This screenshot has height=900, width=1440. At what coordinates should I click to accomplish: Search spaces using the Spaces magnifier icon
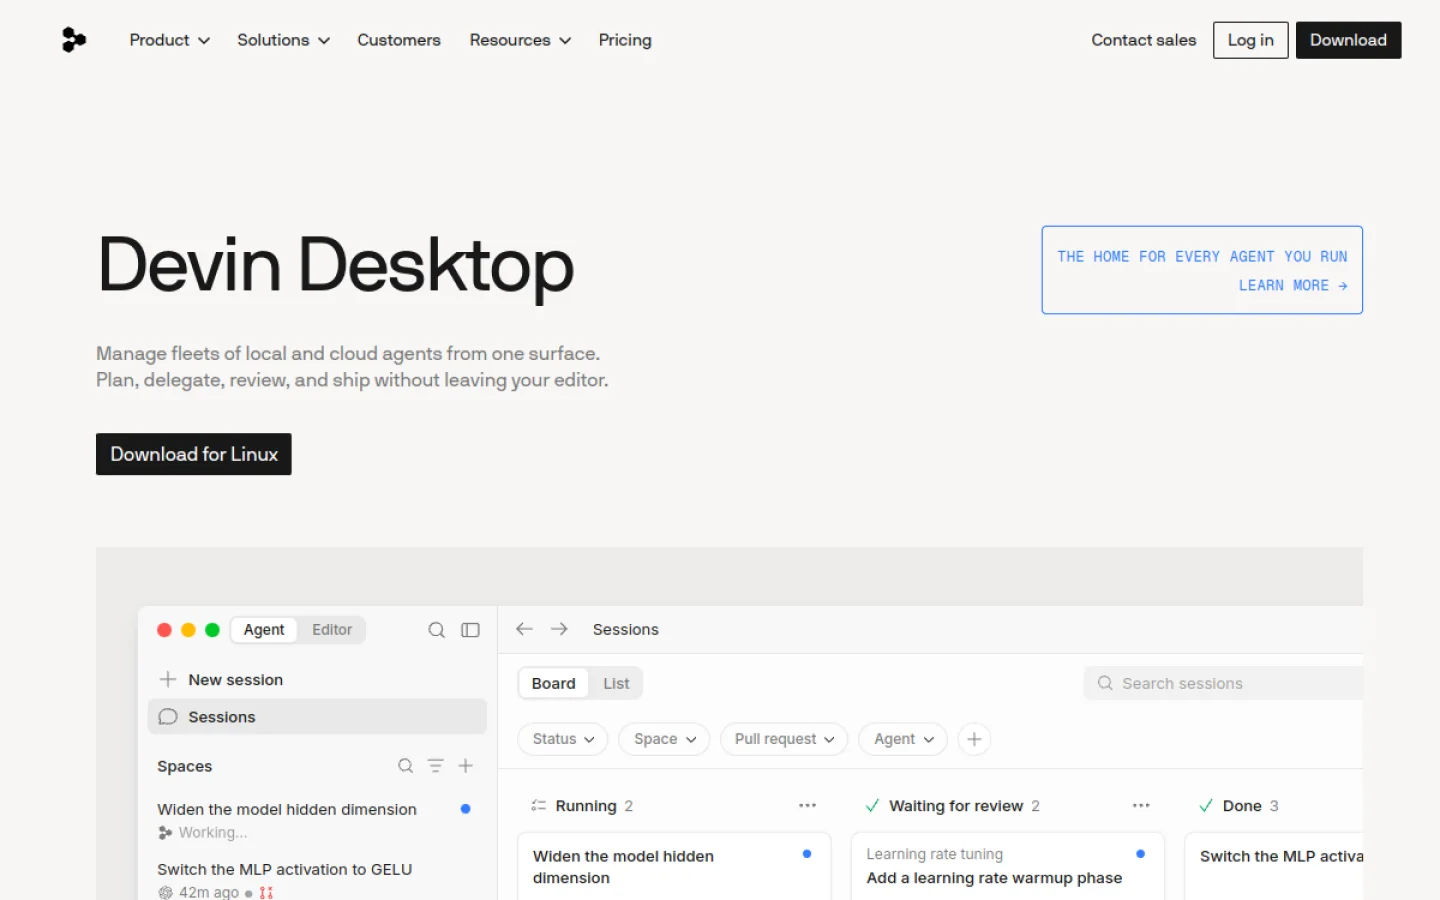(405, 766)
